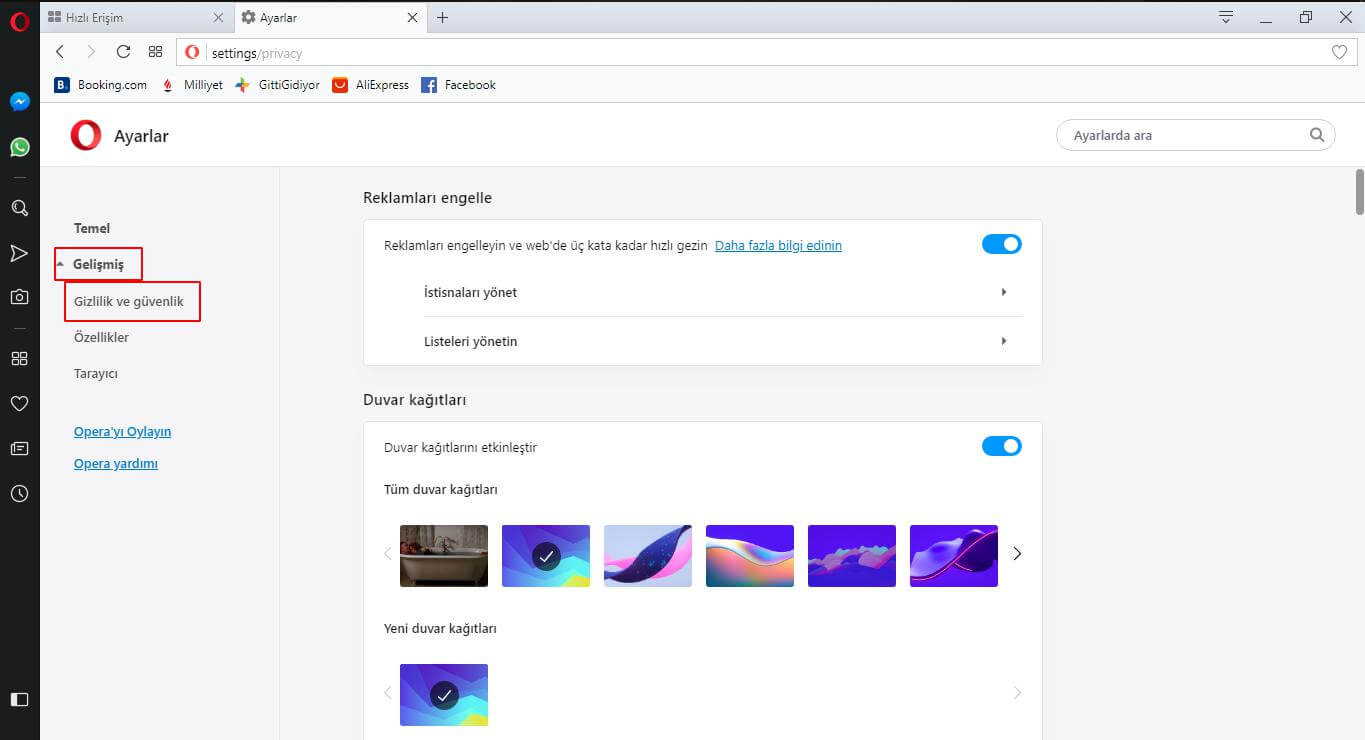Click the page vertical scrollbar
This screenshot has height=740, width=1365.
coord(1359,192)
